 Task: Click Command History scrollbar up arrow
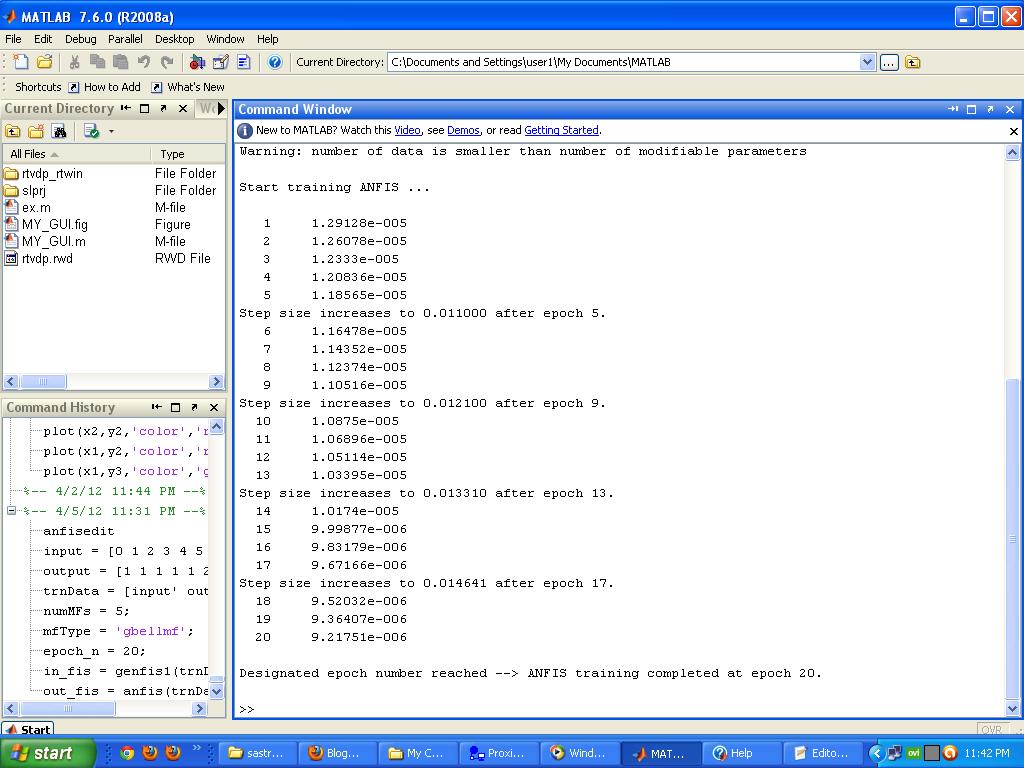pos(216,427)
